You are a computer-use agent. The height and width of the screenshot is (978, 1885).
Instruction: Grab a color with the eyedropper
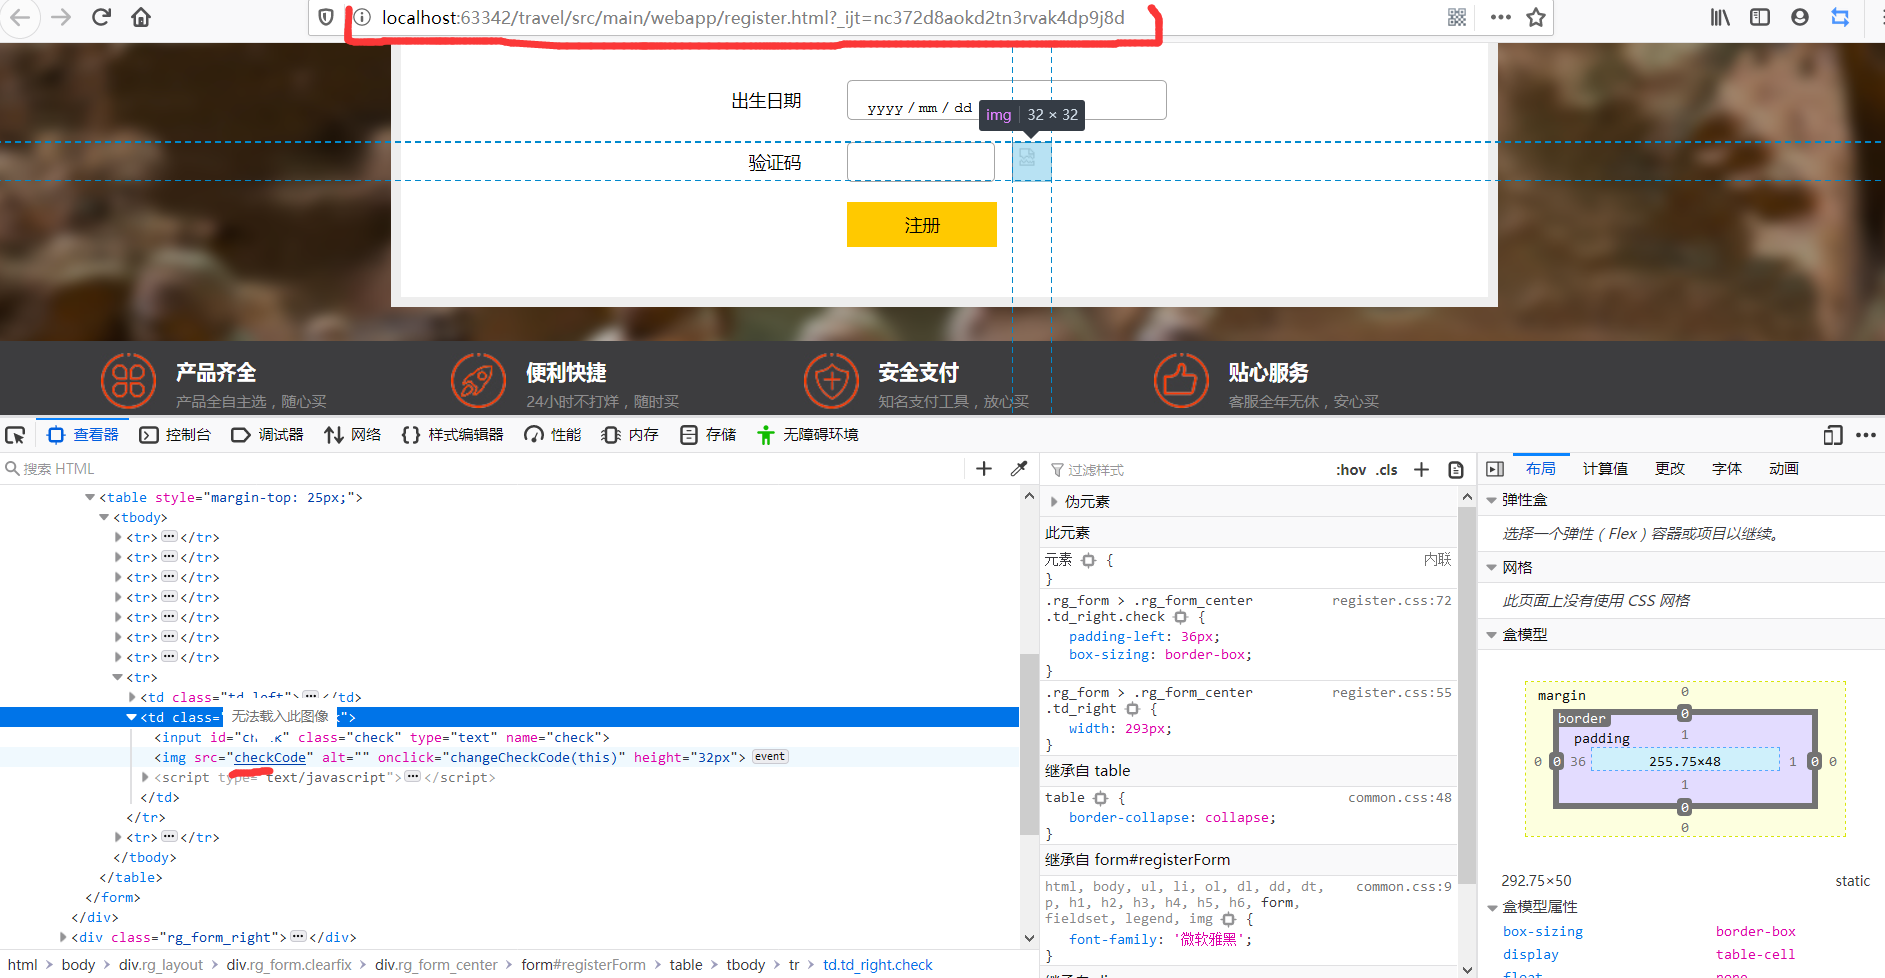pyautogui.click(x=1019, y=469)
